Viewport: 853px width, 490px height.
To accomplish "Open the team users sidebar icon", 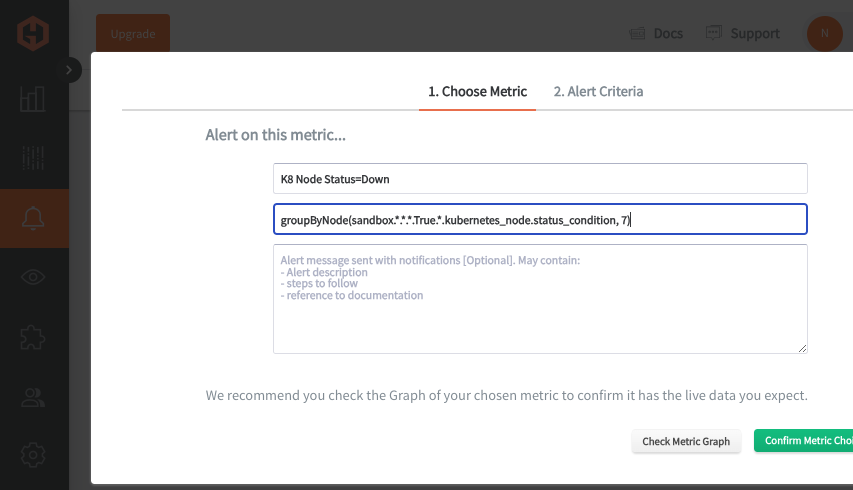I will 33,398.
